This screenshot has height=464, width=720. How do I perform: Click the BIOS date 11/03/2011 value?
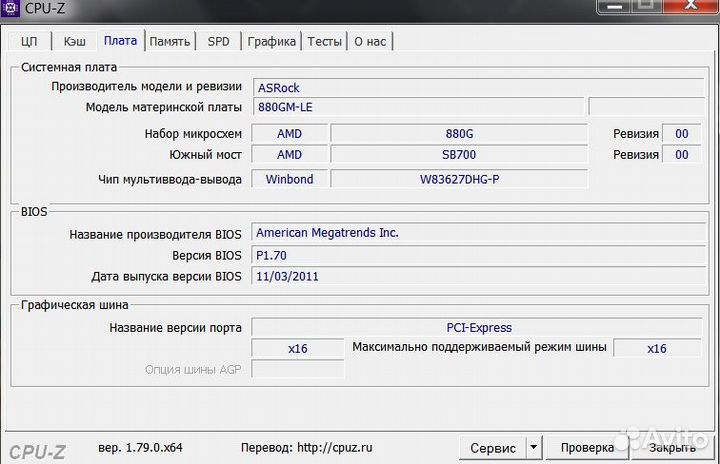point(478,276)
